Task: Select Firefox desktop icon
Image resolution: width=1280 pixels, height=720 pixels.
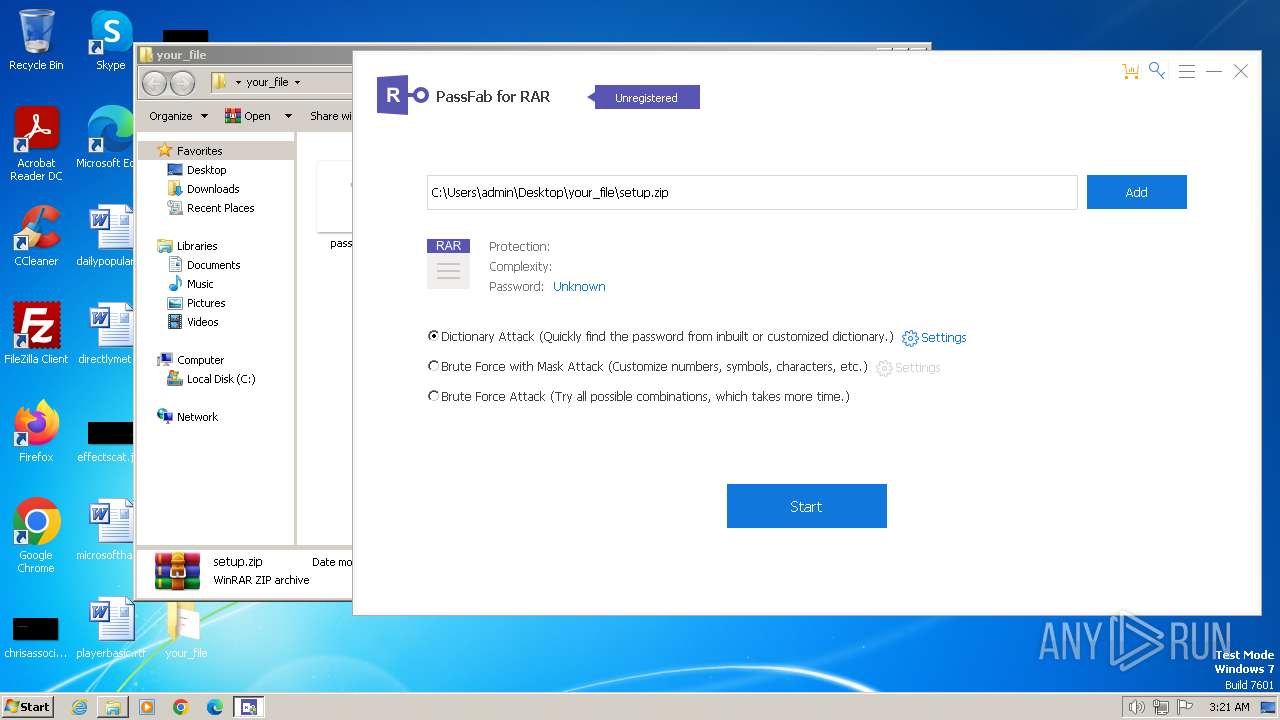Action: [36, 431]
